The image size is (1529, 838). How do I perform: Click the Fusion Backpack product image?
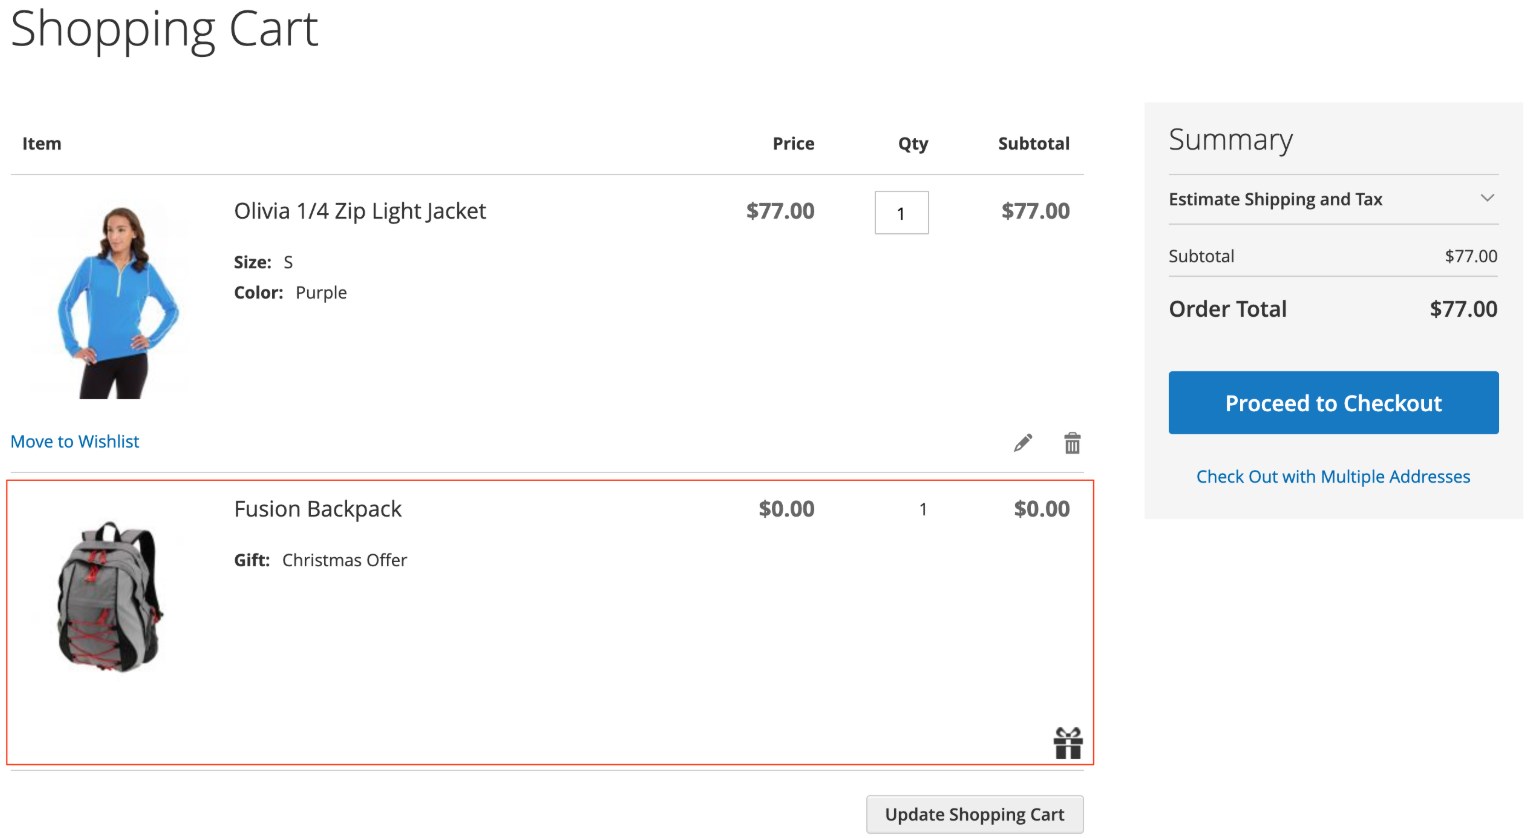click(x=109, y=597)
